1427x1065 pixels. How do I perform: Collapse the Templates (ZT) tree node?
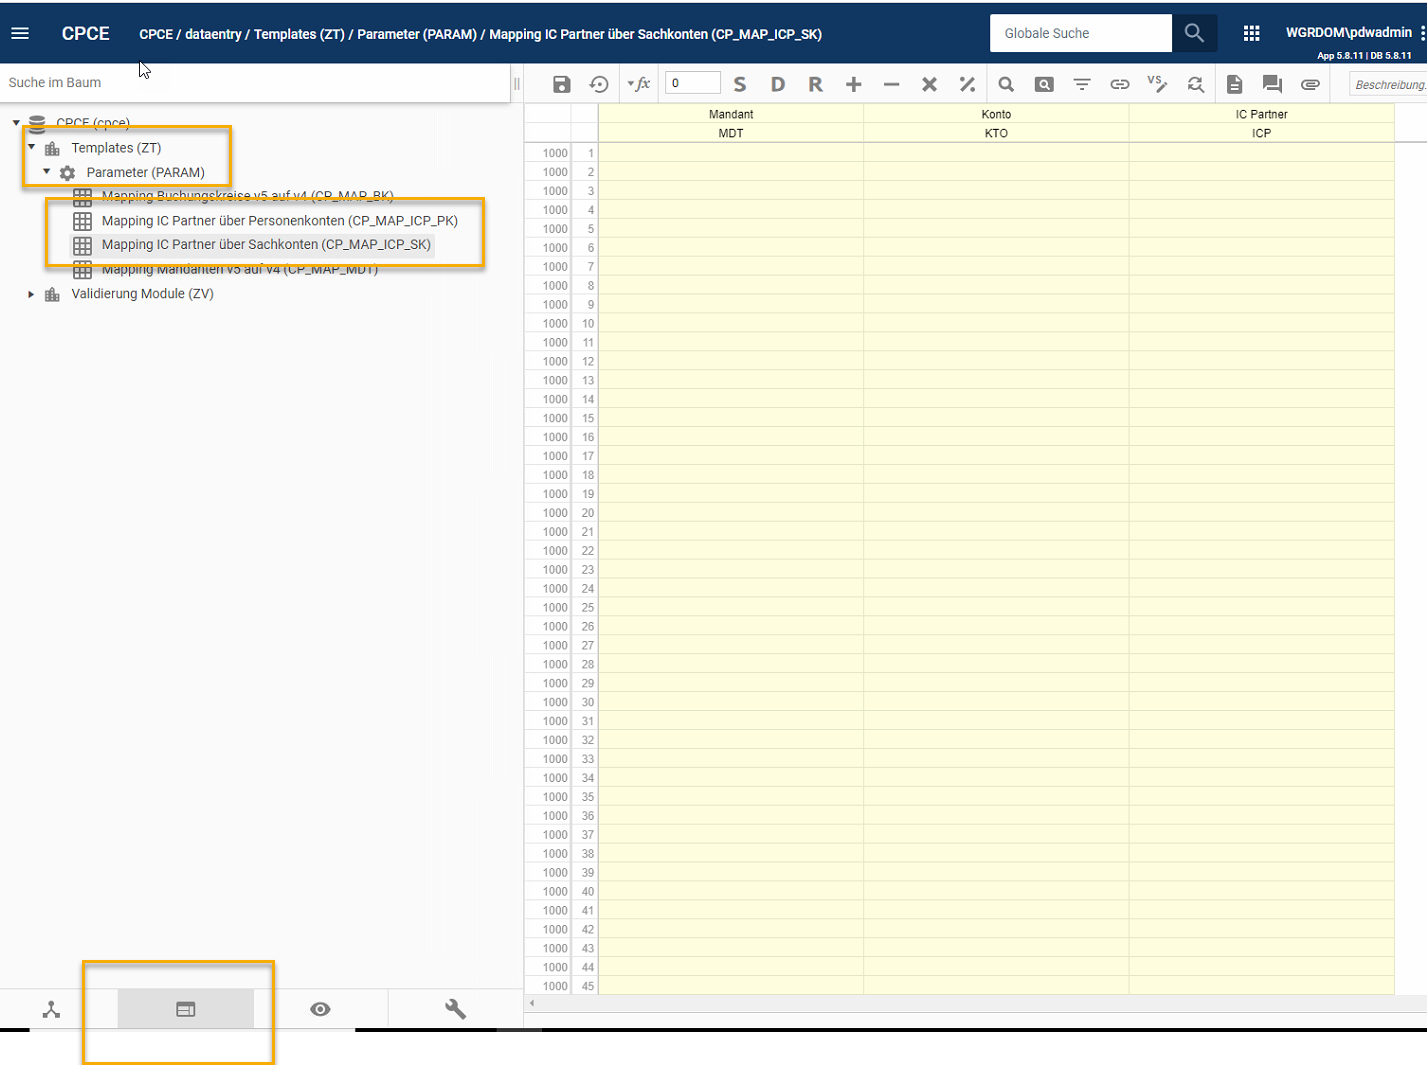pos(32,147)
